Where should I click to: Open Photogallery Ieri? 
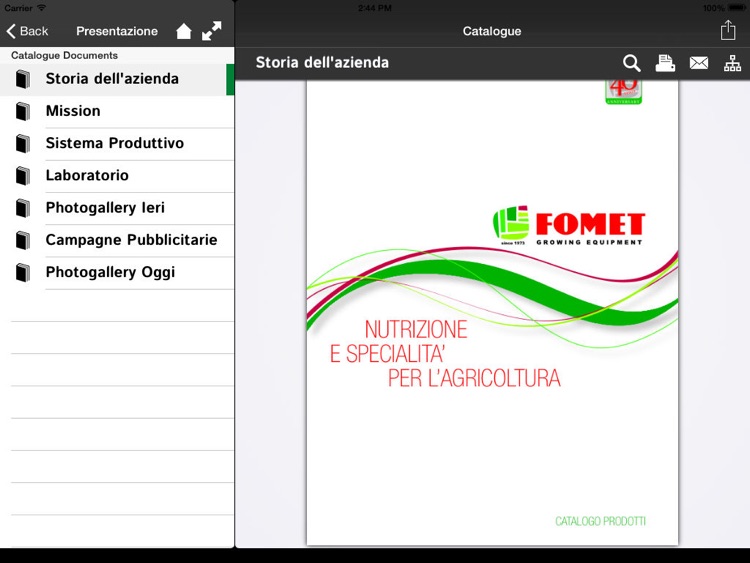pos(117,208)
